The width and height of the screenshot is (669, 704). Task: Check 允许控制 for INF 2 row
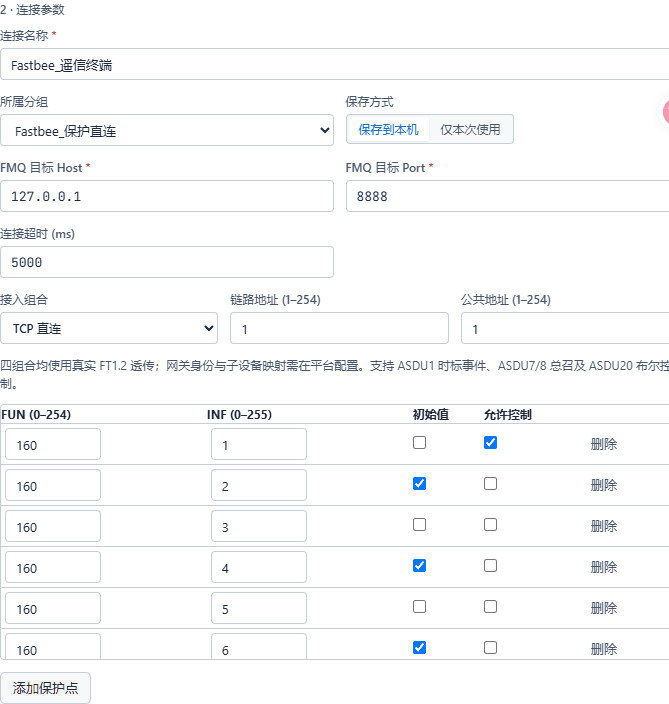coord(490,484)
